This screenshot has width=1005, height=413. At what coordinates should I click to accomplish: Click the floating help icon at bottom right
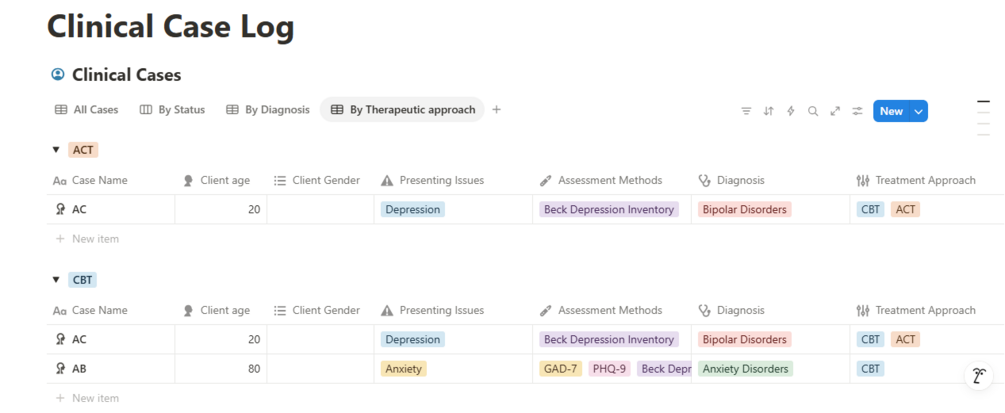980,376
